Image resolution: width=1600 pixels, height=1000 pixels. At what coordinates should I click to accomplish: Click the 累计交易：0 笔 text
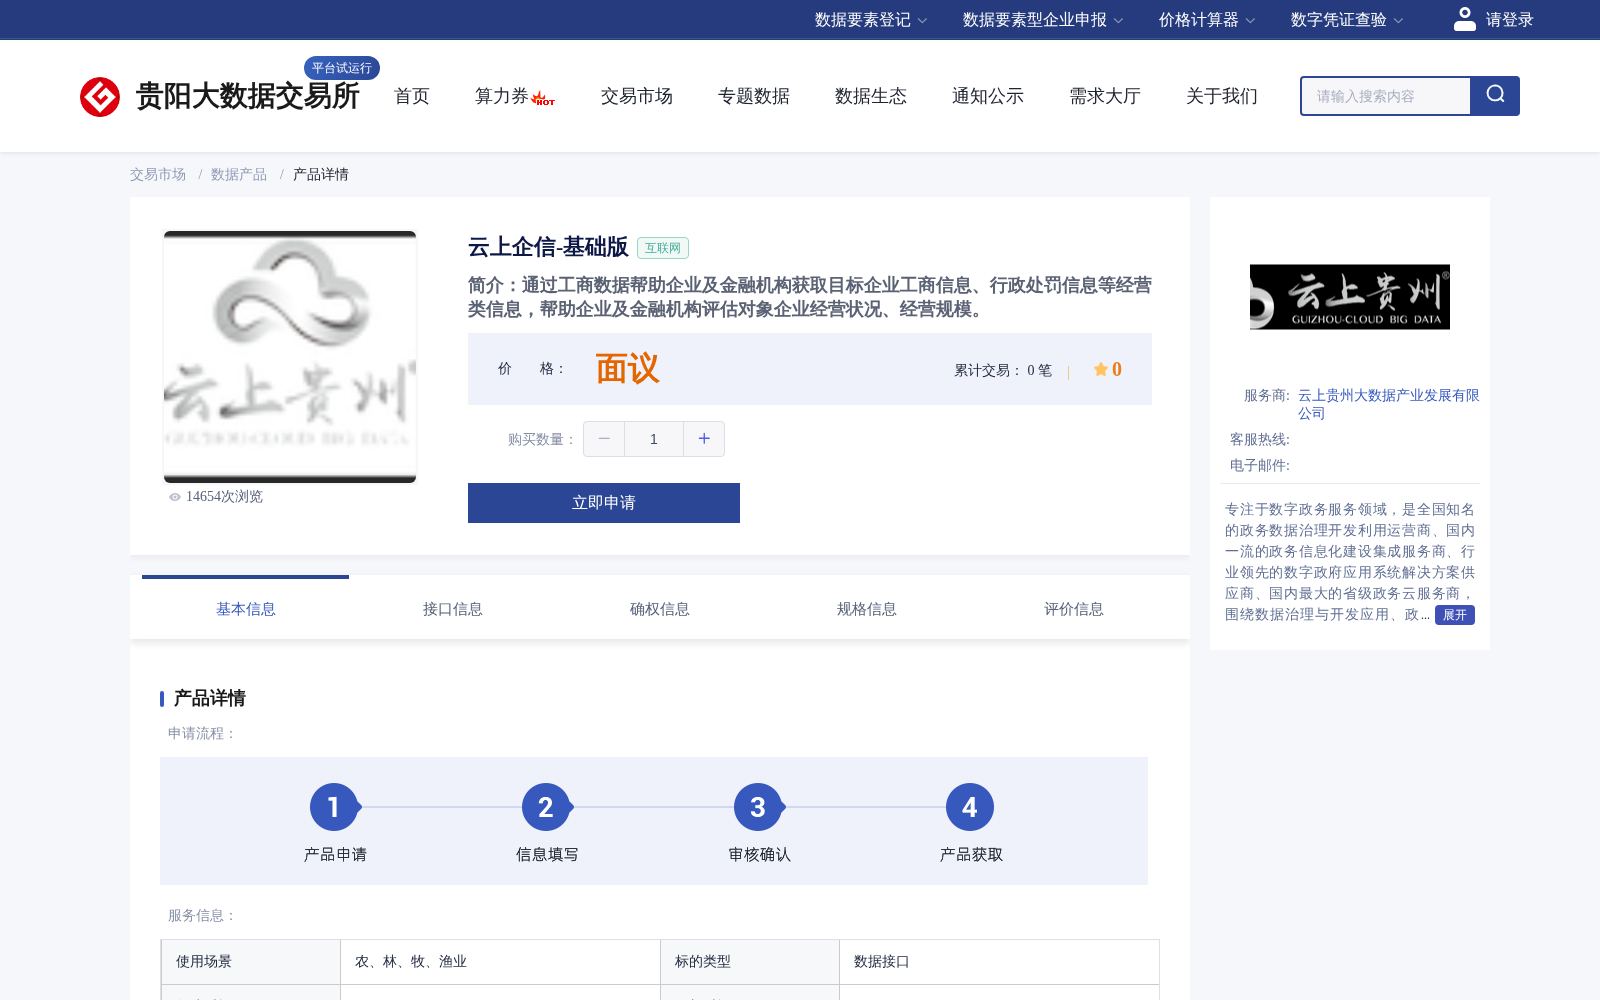point(1003,370)
